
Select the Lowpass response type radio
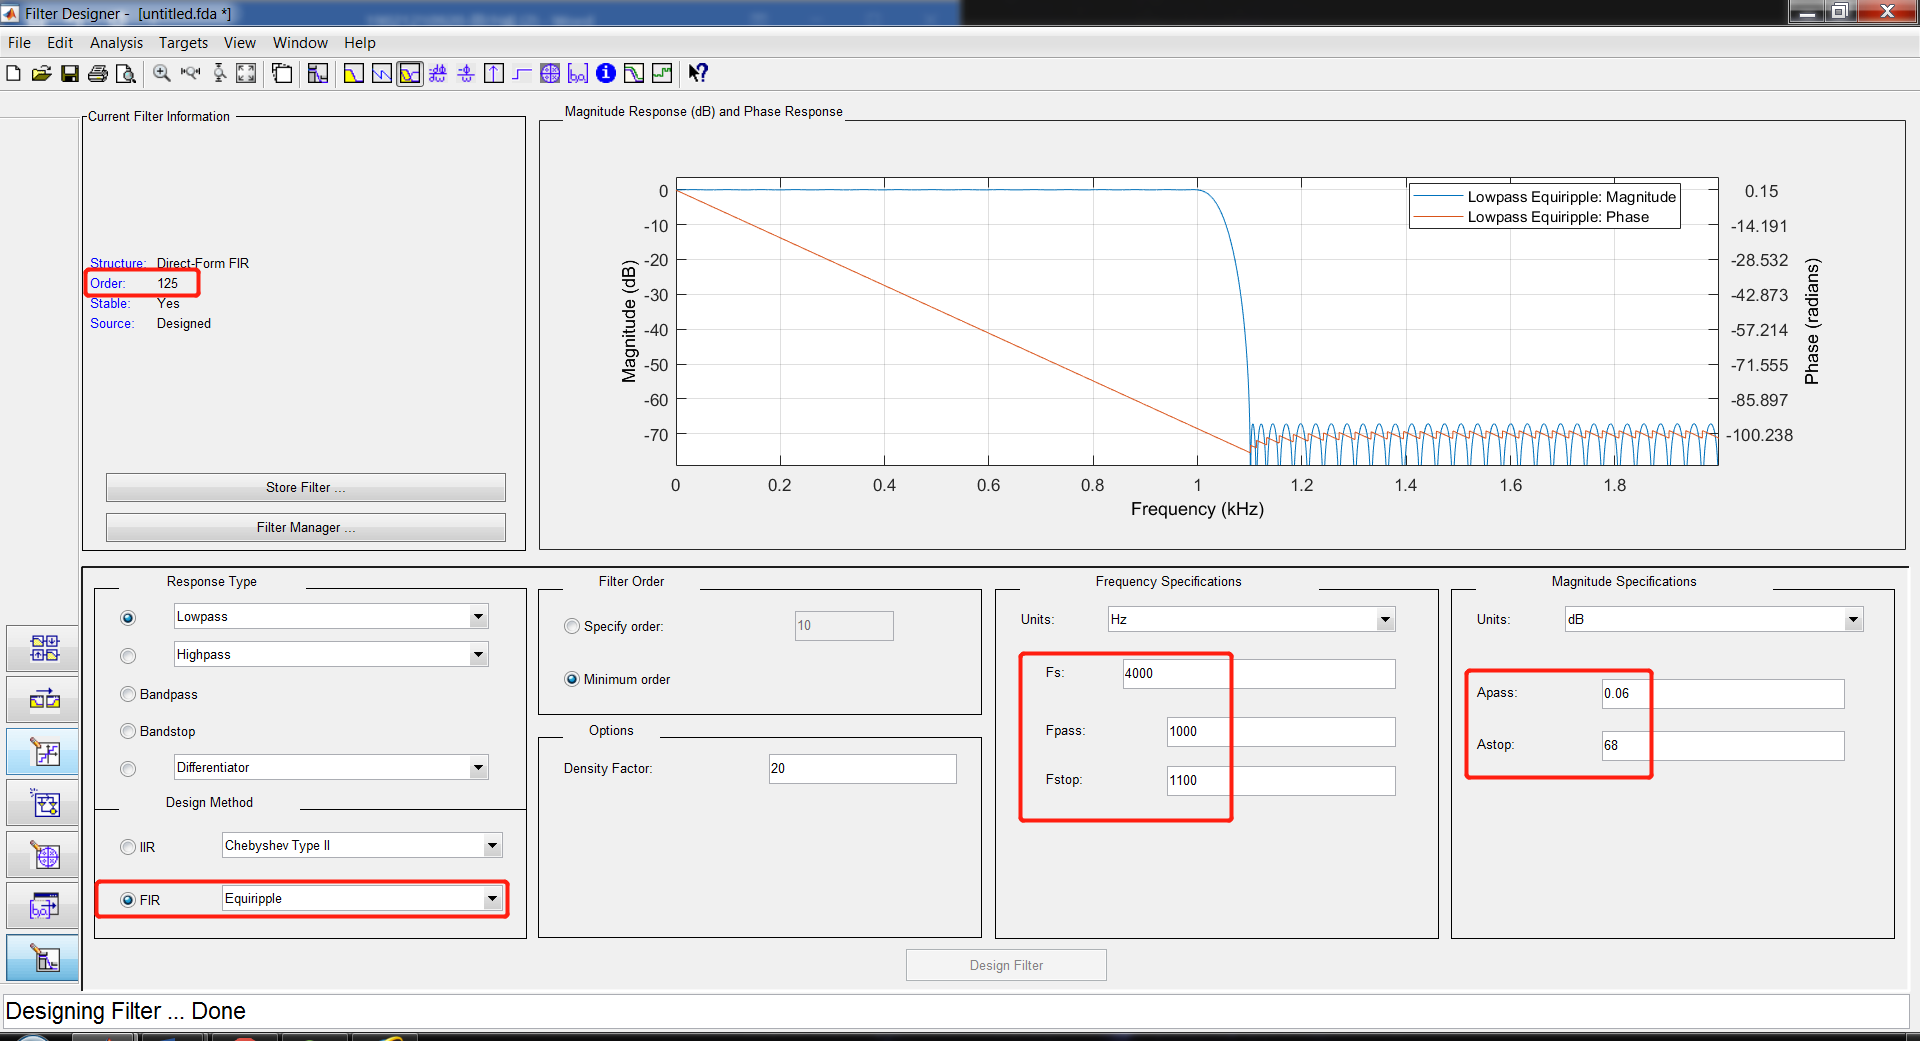128,618
